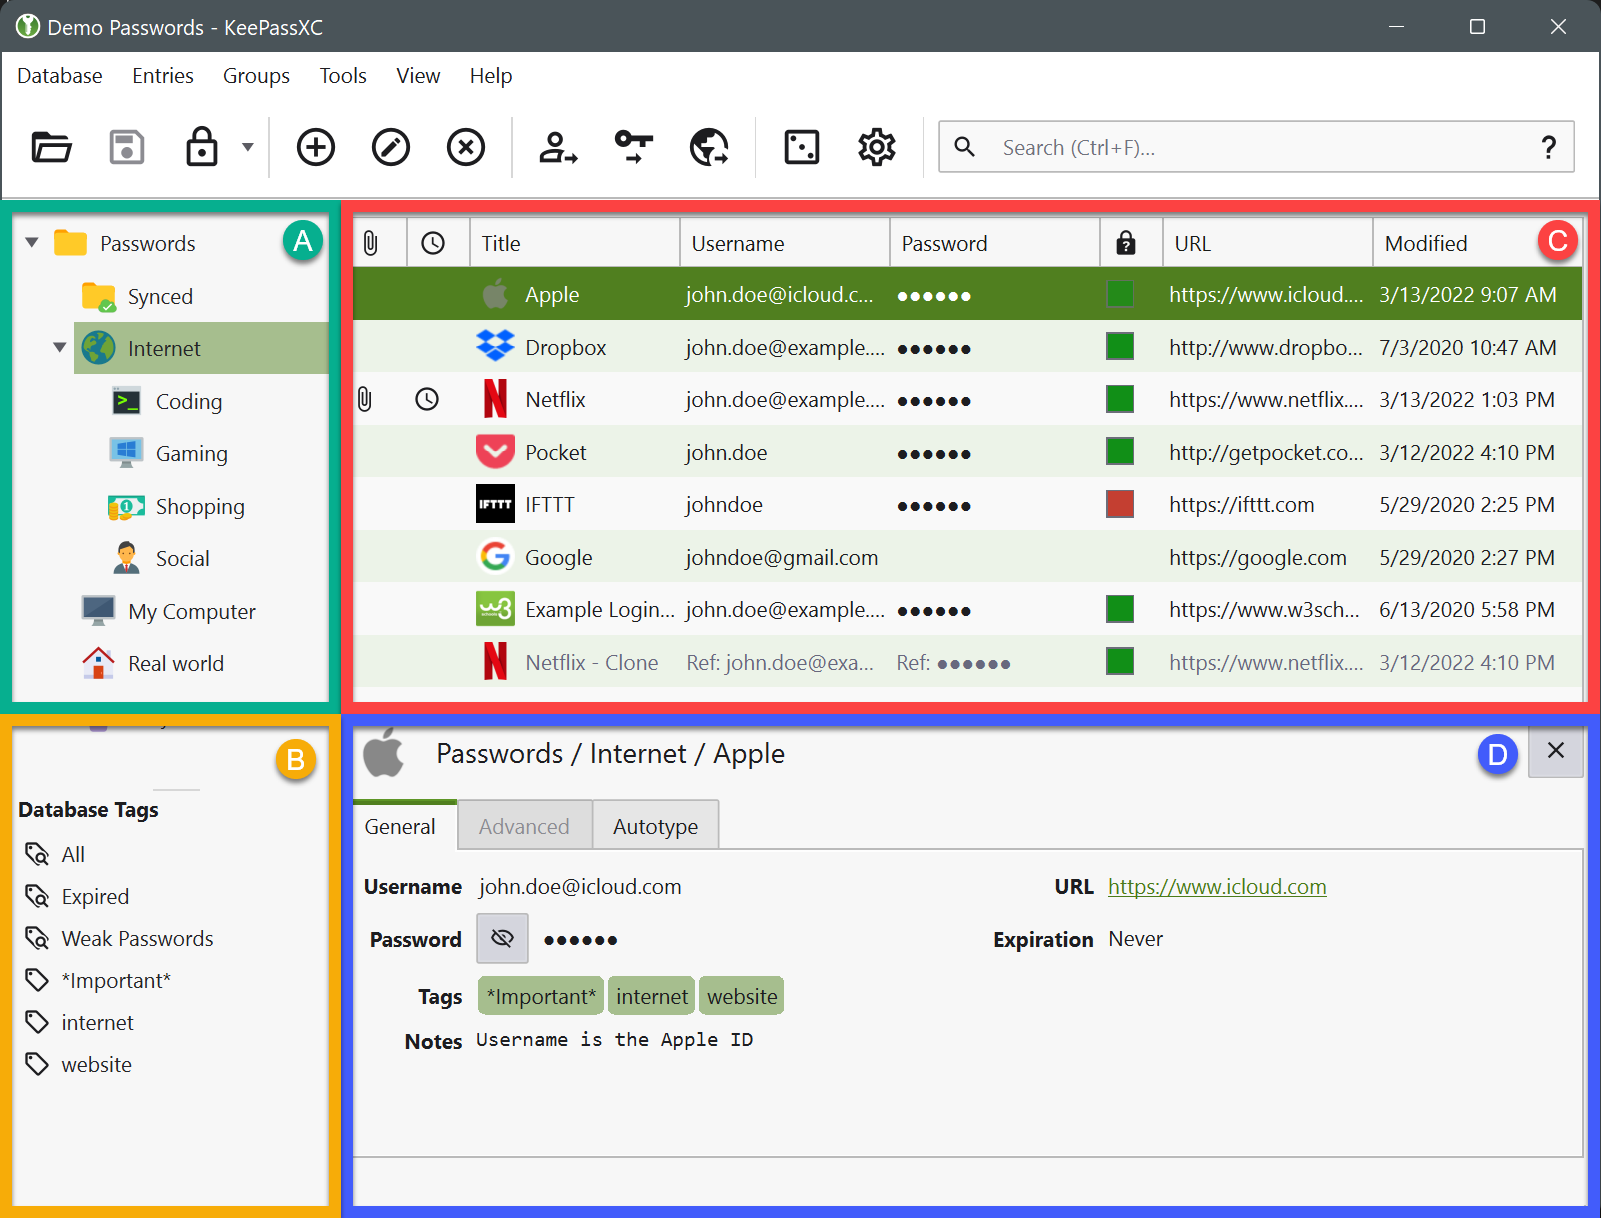Image resolution: width=1601 pixels, height=1218 pixels.
Task: Collapse the Passwords root group
Action: pos(32,243)
